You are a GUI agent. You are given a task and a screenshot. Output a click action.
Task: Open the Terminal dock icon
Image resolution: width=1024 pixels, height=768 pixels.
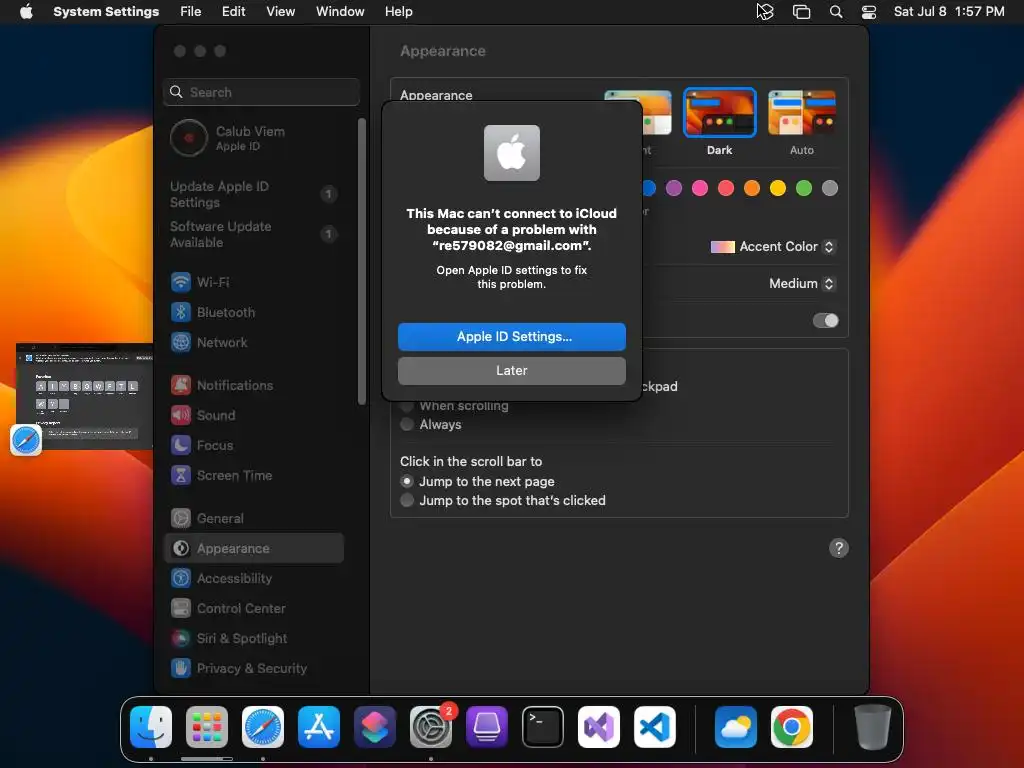point(543,726)
